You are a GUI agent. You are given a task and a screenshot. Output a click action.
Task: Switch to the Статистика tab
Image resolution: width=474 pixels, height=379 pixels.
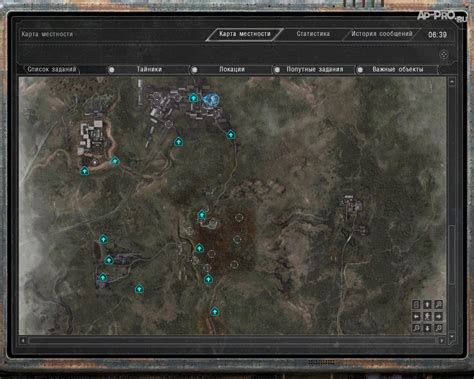pyautogui.click(x=313, y=34)
